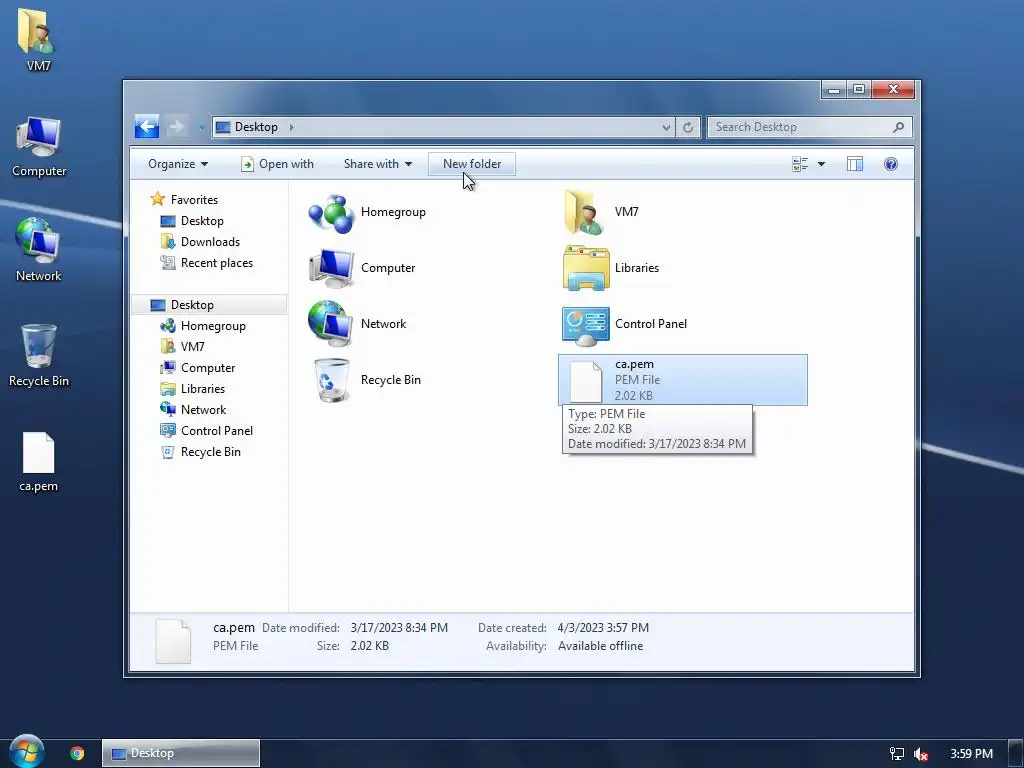Viewport: 1024px width, 768px height.
Task: Open the Organize dropdown menu
Action: point(178,164)
